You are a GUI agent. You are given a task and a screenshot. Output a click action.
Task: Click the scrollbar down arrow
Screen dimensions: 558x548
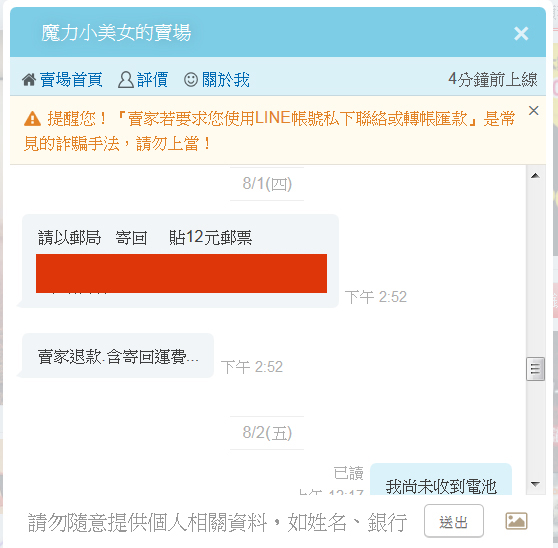[x=535, y=484]
